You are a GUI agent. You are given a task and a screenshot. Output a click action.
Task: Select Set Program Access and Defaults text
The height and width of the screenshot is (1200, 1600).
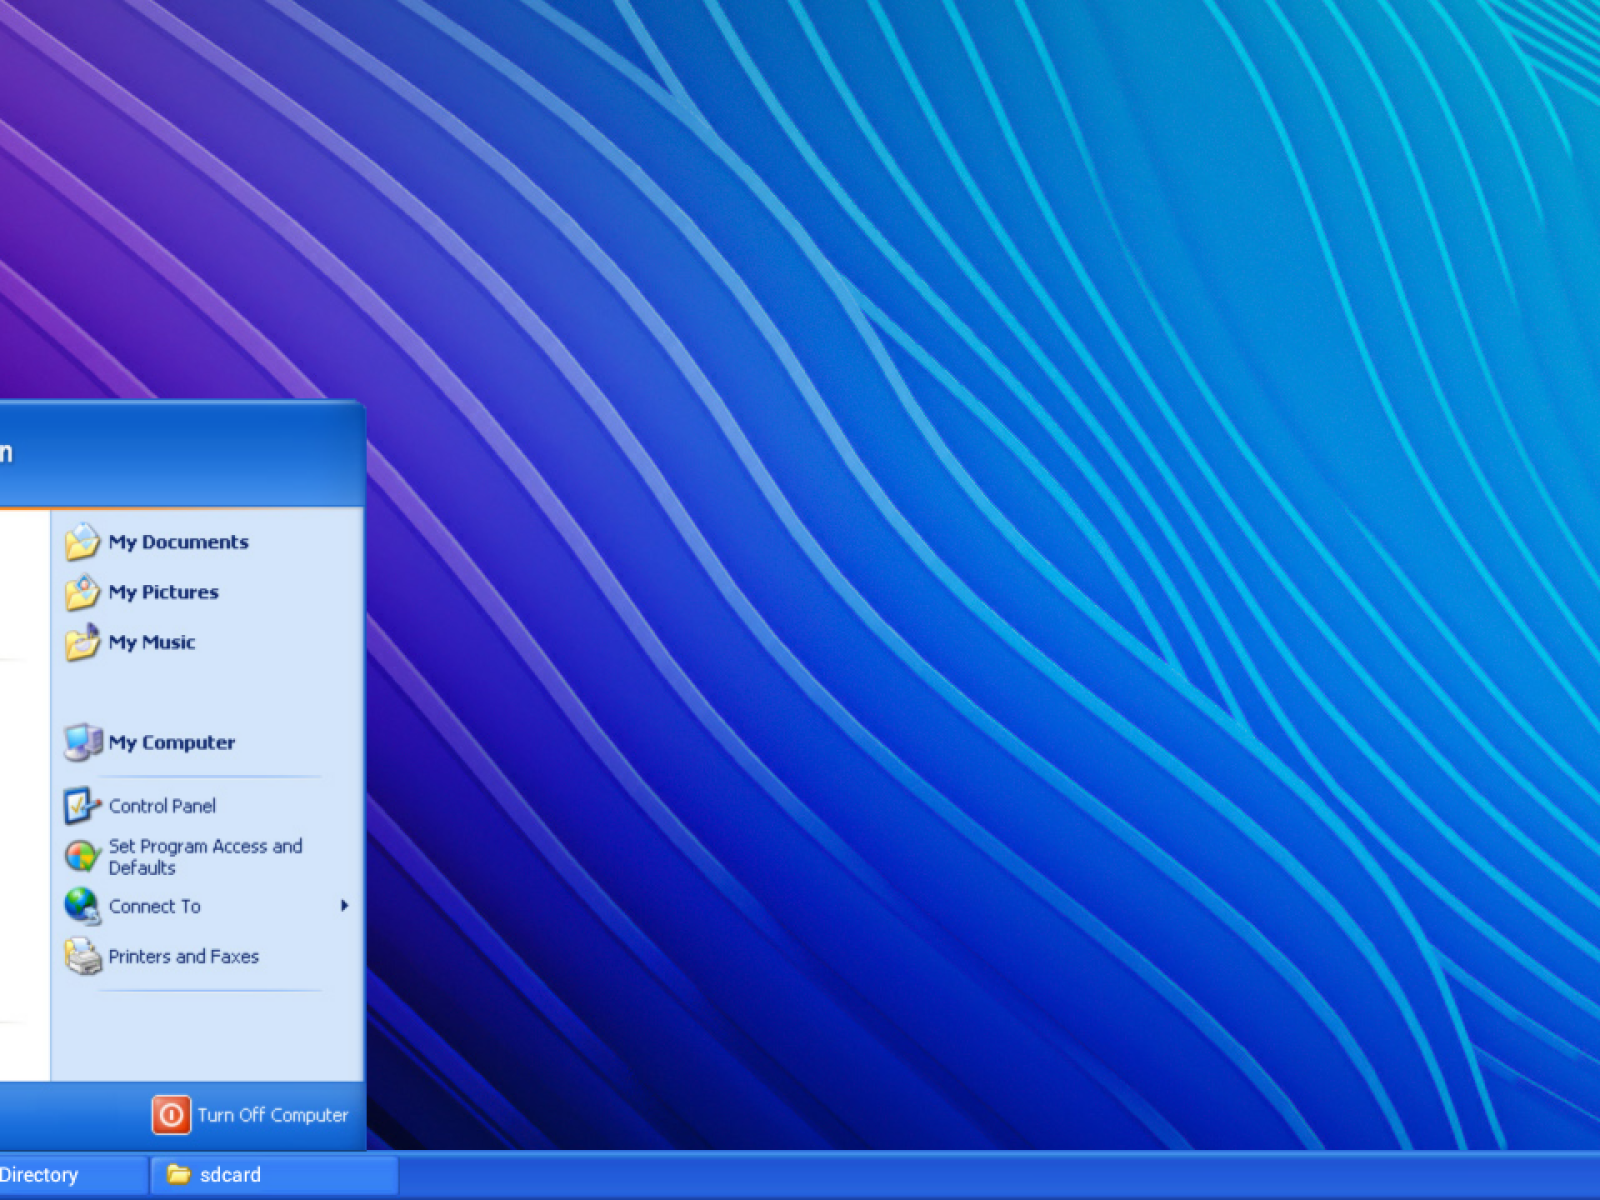pos(205,857)
